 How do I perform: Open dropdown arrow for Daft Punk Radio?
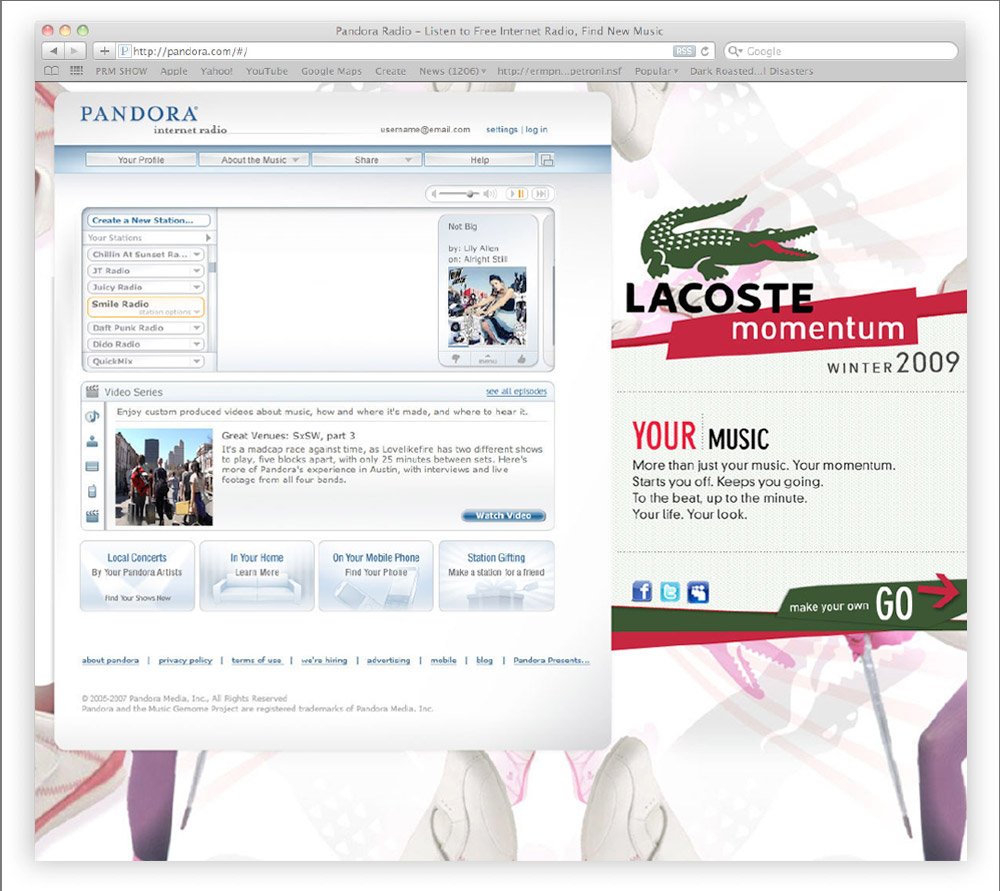pos(197,328)
